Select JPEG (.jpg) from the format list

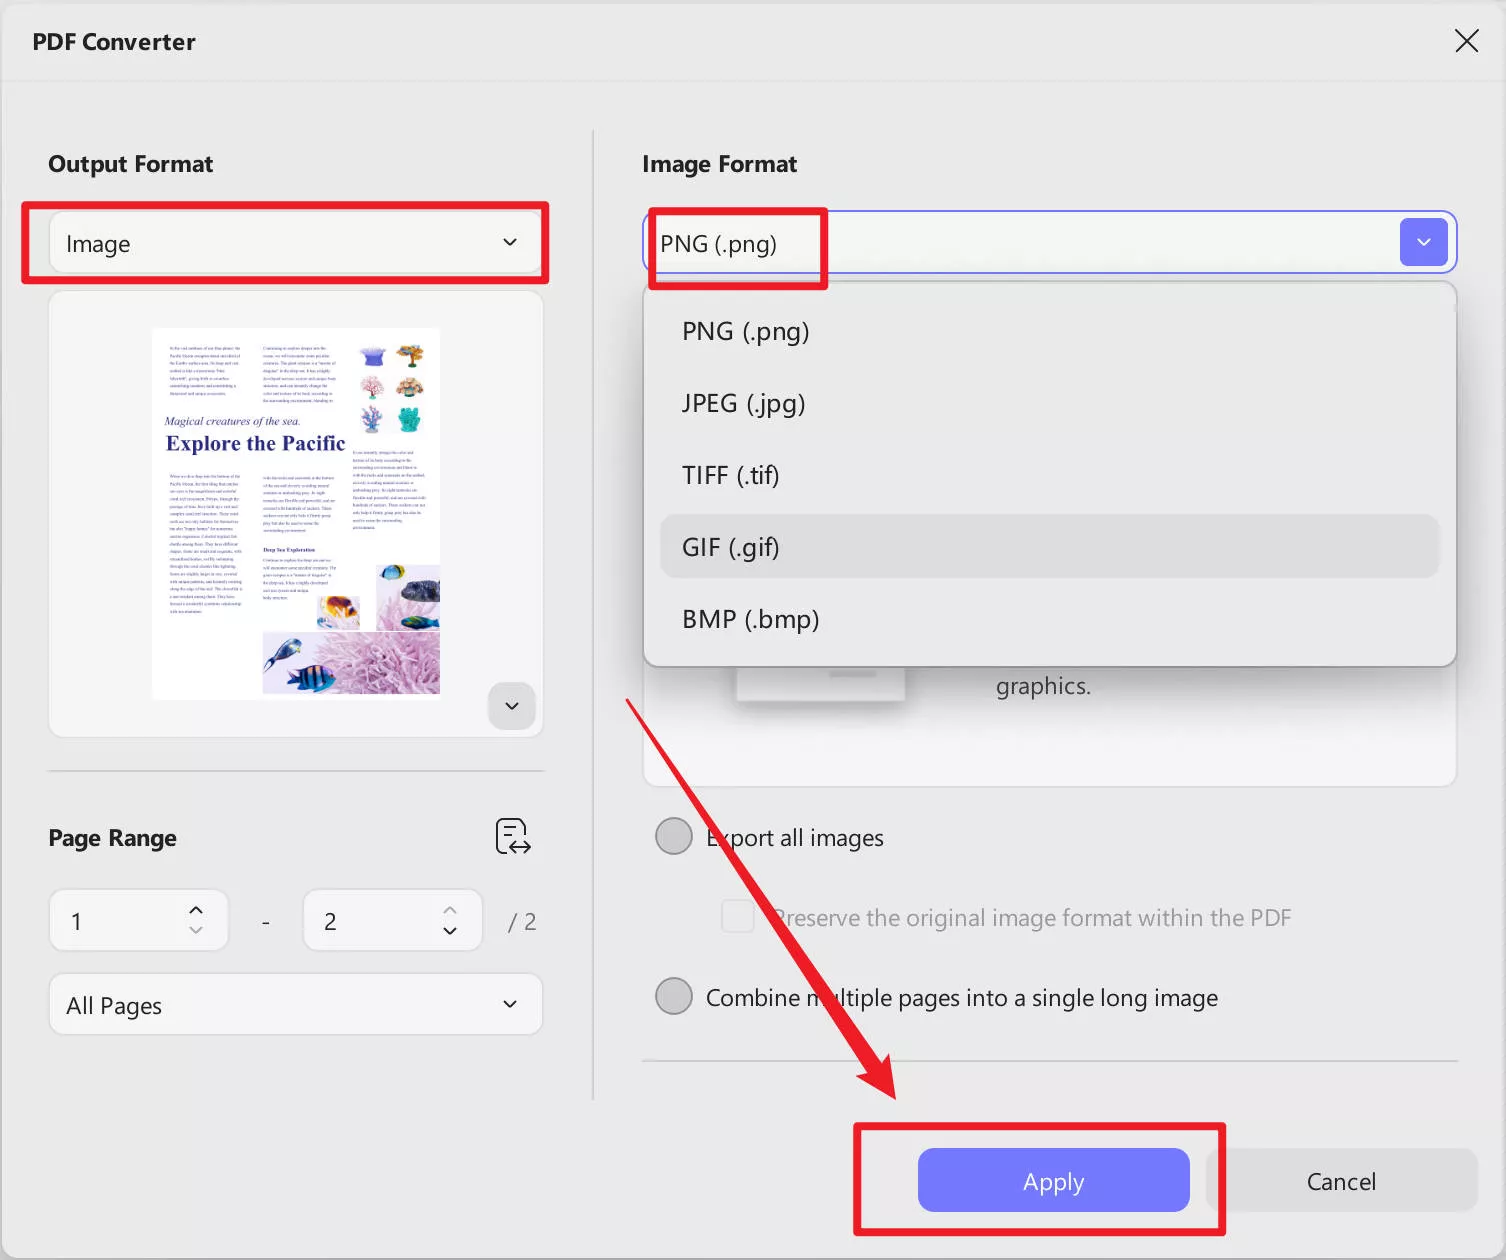click(743, 403)
